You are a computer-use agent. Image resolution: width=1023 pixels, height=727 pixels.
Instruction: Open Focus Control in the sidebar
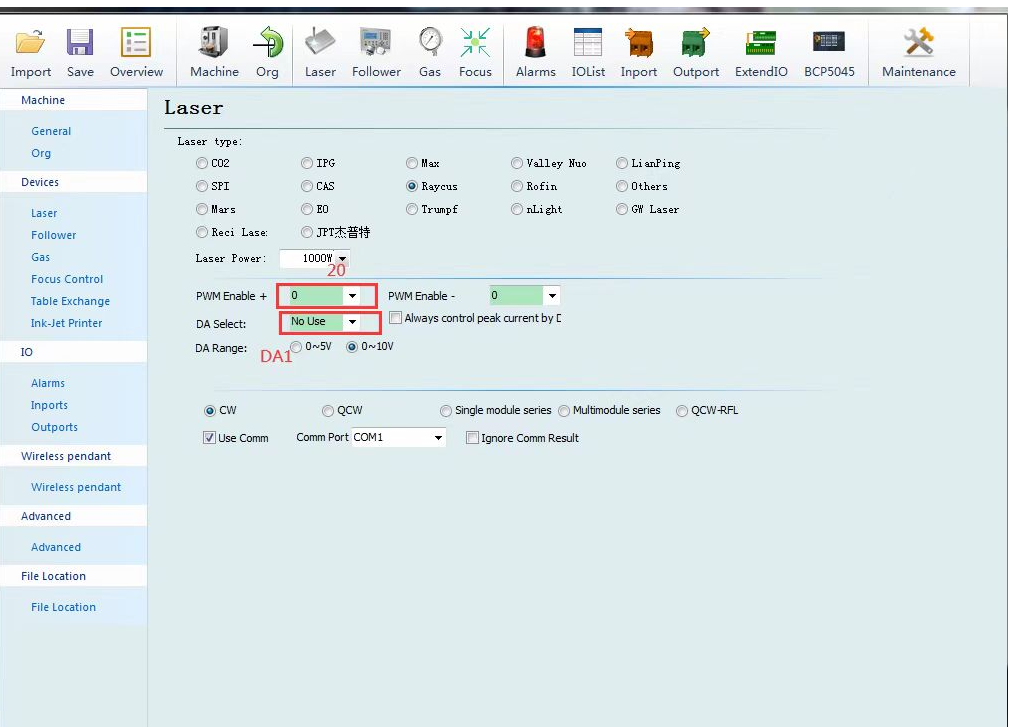[67, 279]
